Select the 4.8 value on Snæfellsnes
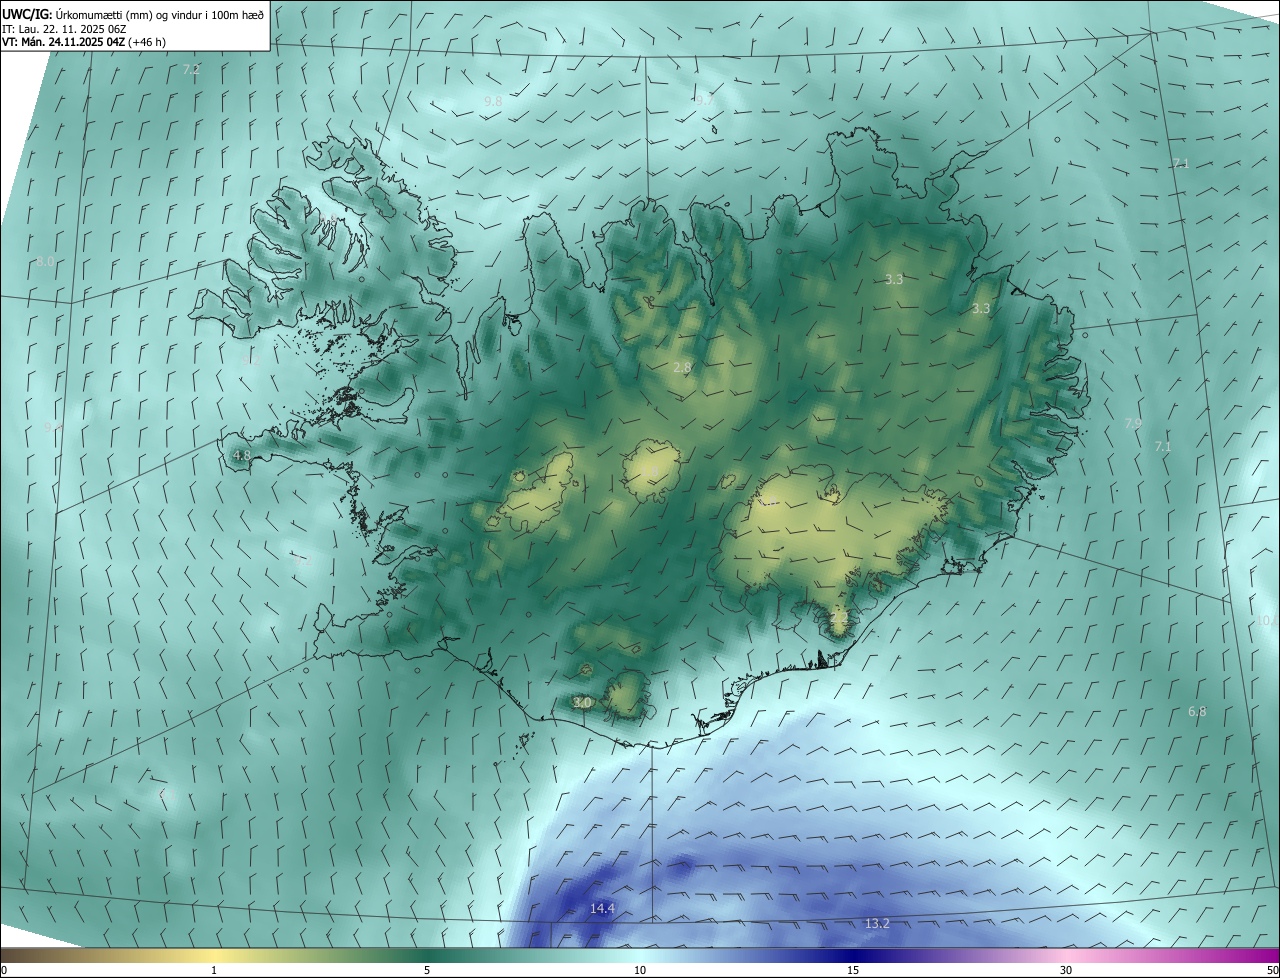 [x=241, y=455]
